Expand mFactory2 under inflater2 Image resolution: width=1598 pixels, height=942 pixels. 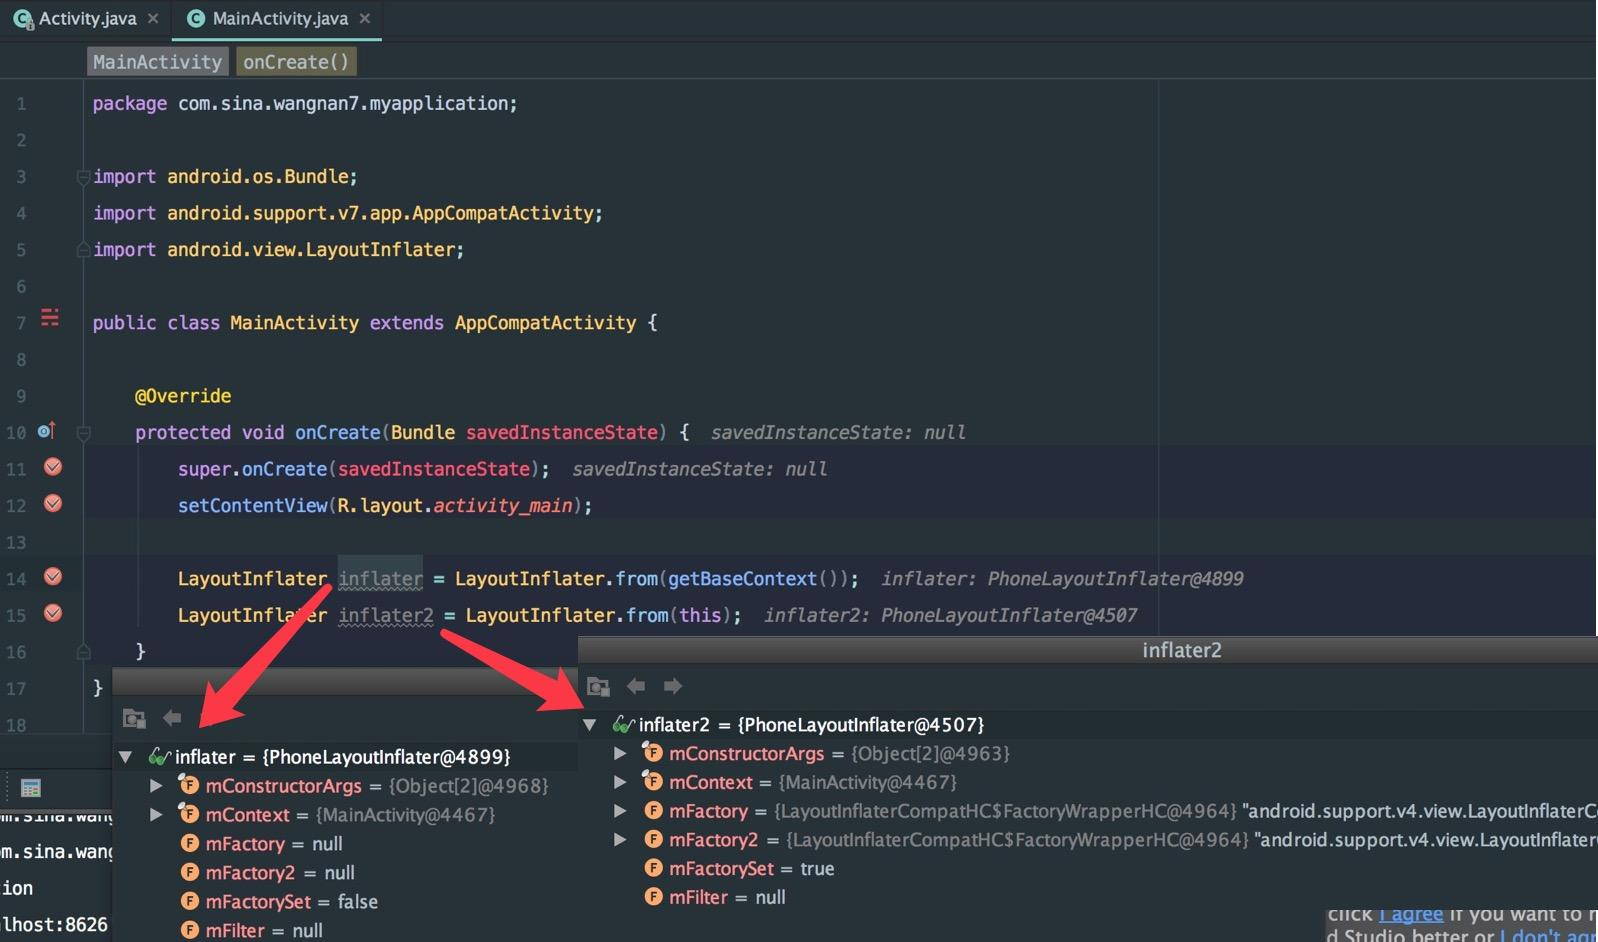click(x=621, y=840)
